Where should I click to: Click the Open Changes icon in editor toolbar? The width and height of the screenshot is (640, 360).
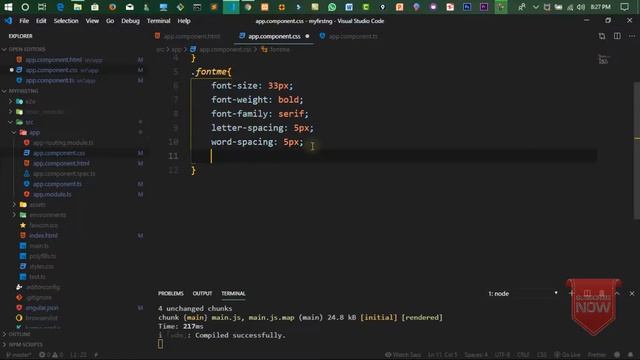(x=602, y=36)
